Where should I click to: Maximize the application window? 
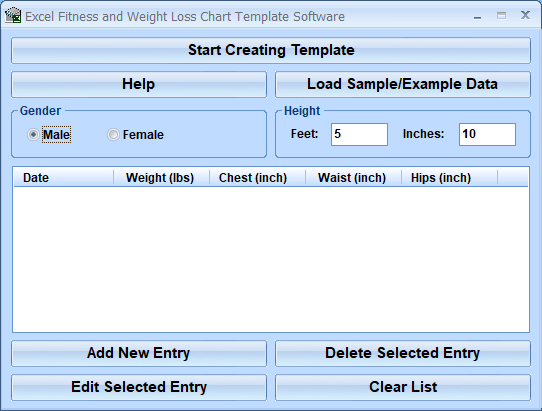click(x=502, y=16)
